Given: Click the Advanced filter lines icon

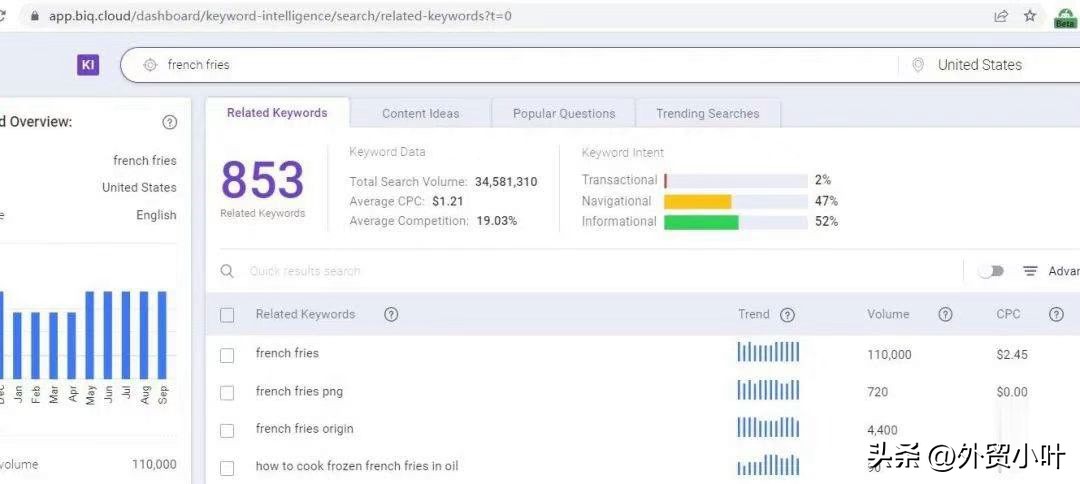Looking at the screenshot, I should tap(1030, 271).
